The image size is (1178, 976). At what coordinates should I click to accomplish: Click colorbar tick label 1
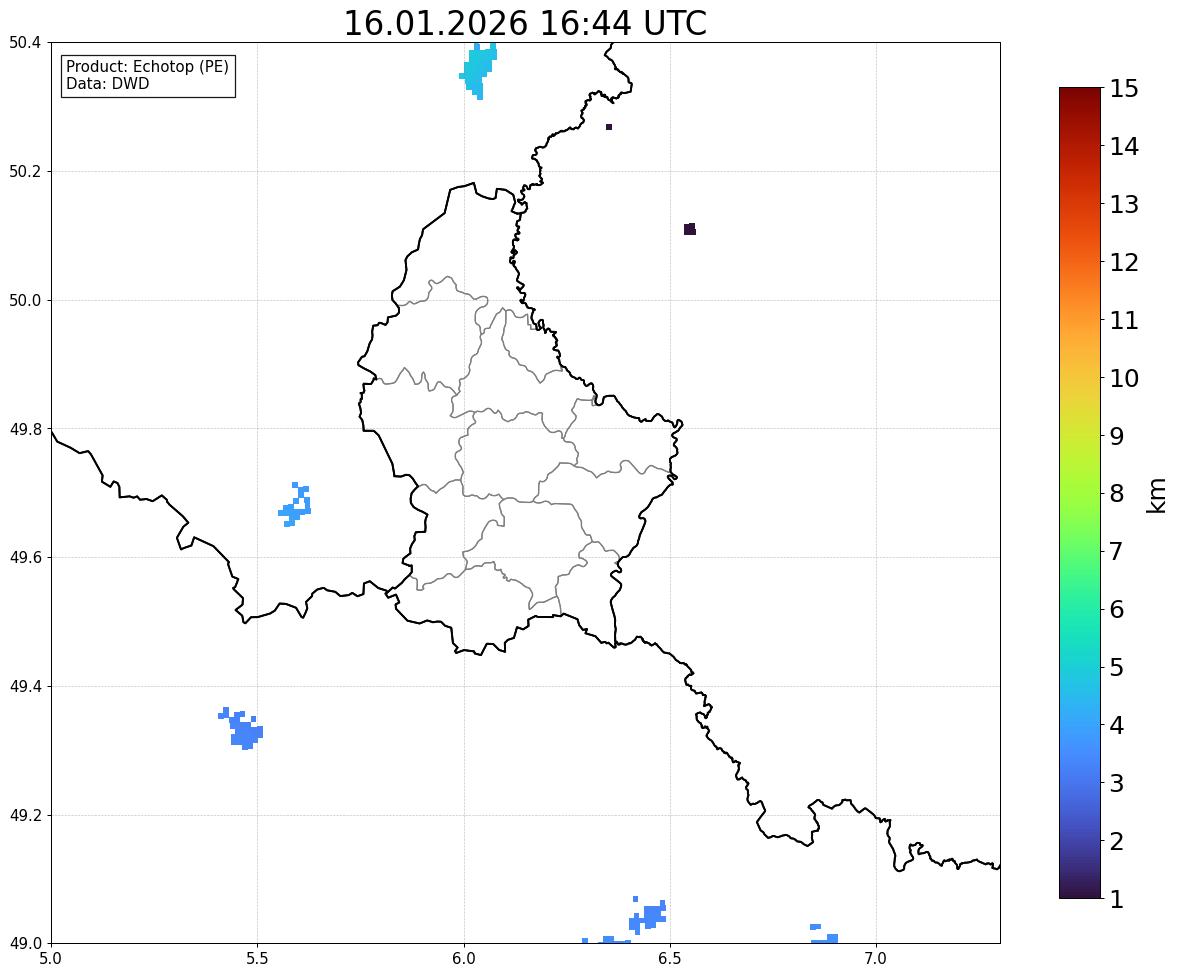[1117, 899]
